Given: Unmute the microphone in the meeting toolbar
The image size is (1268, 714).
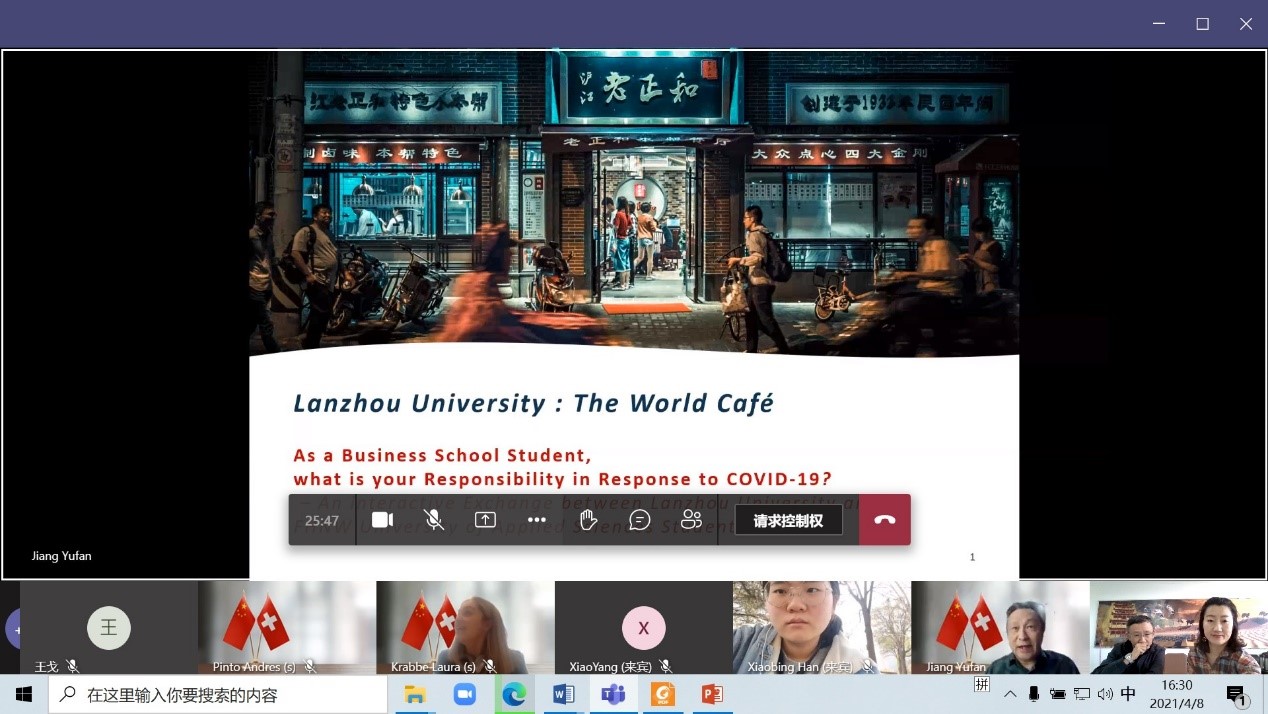Looking at the screenshot, I should click(x=434, y=520).
